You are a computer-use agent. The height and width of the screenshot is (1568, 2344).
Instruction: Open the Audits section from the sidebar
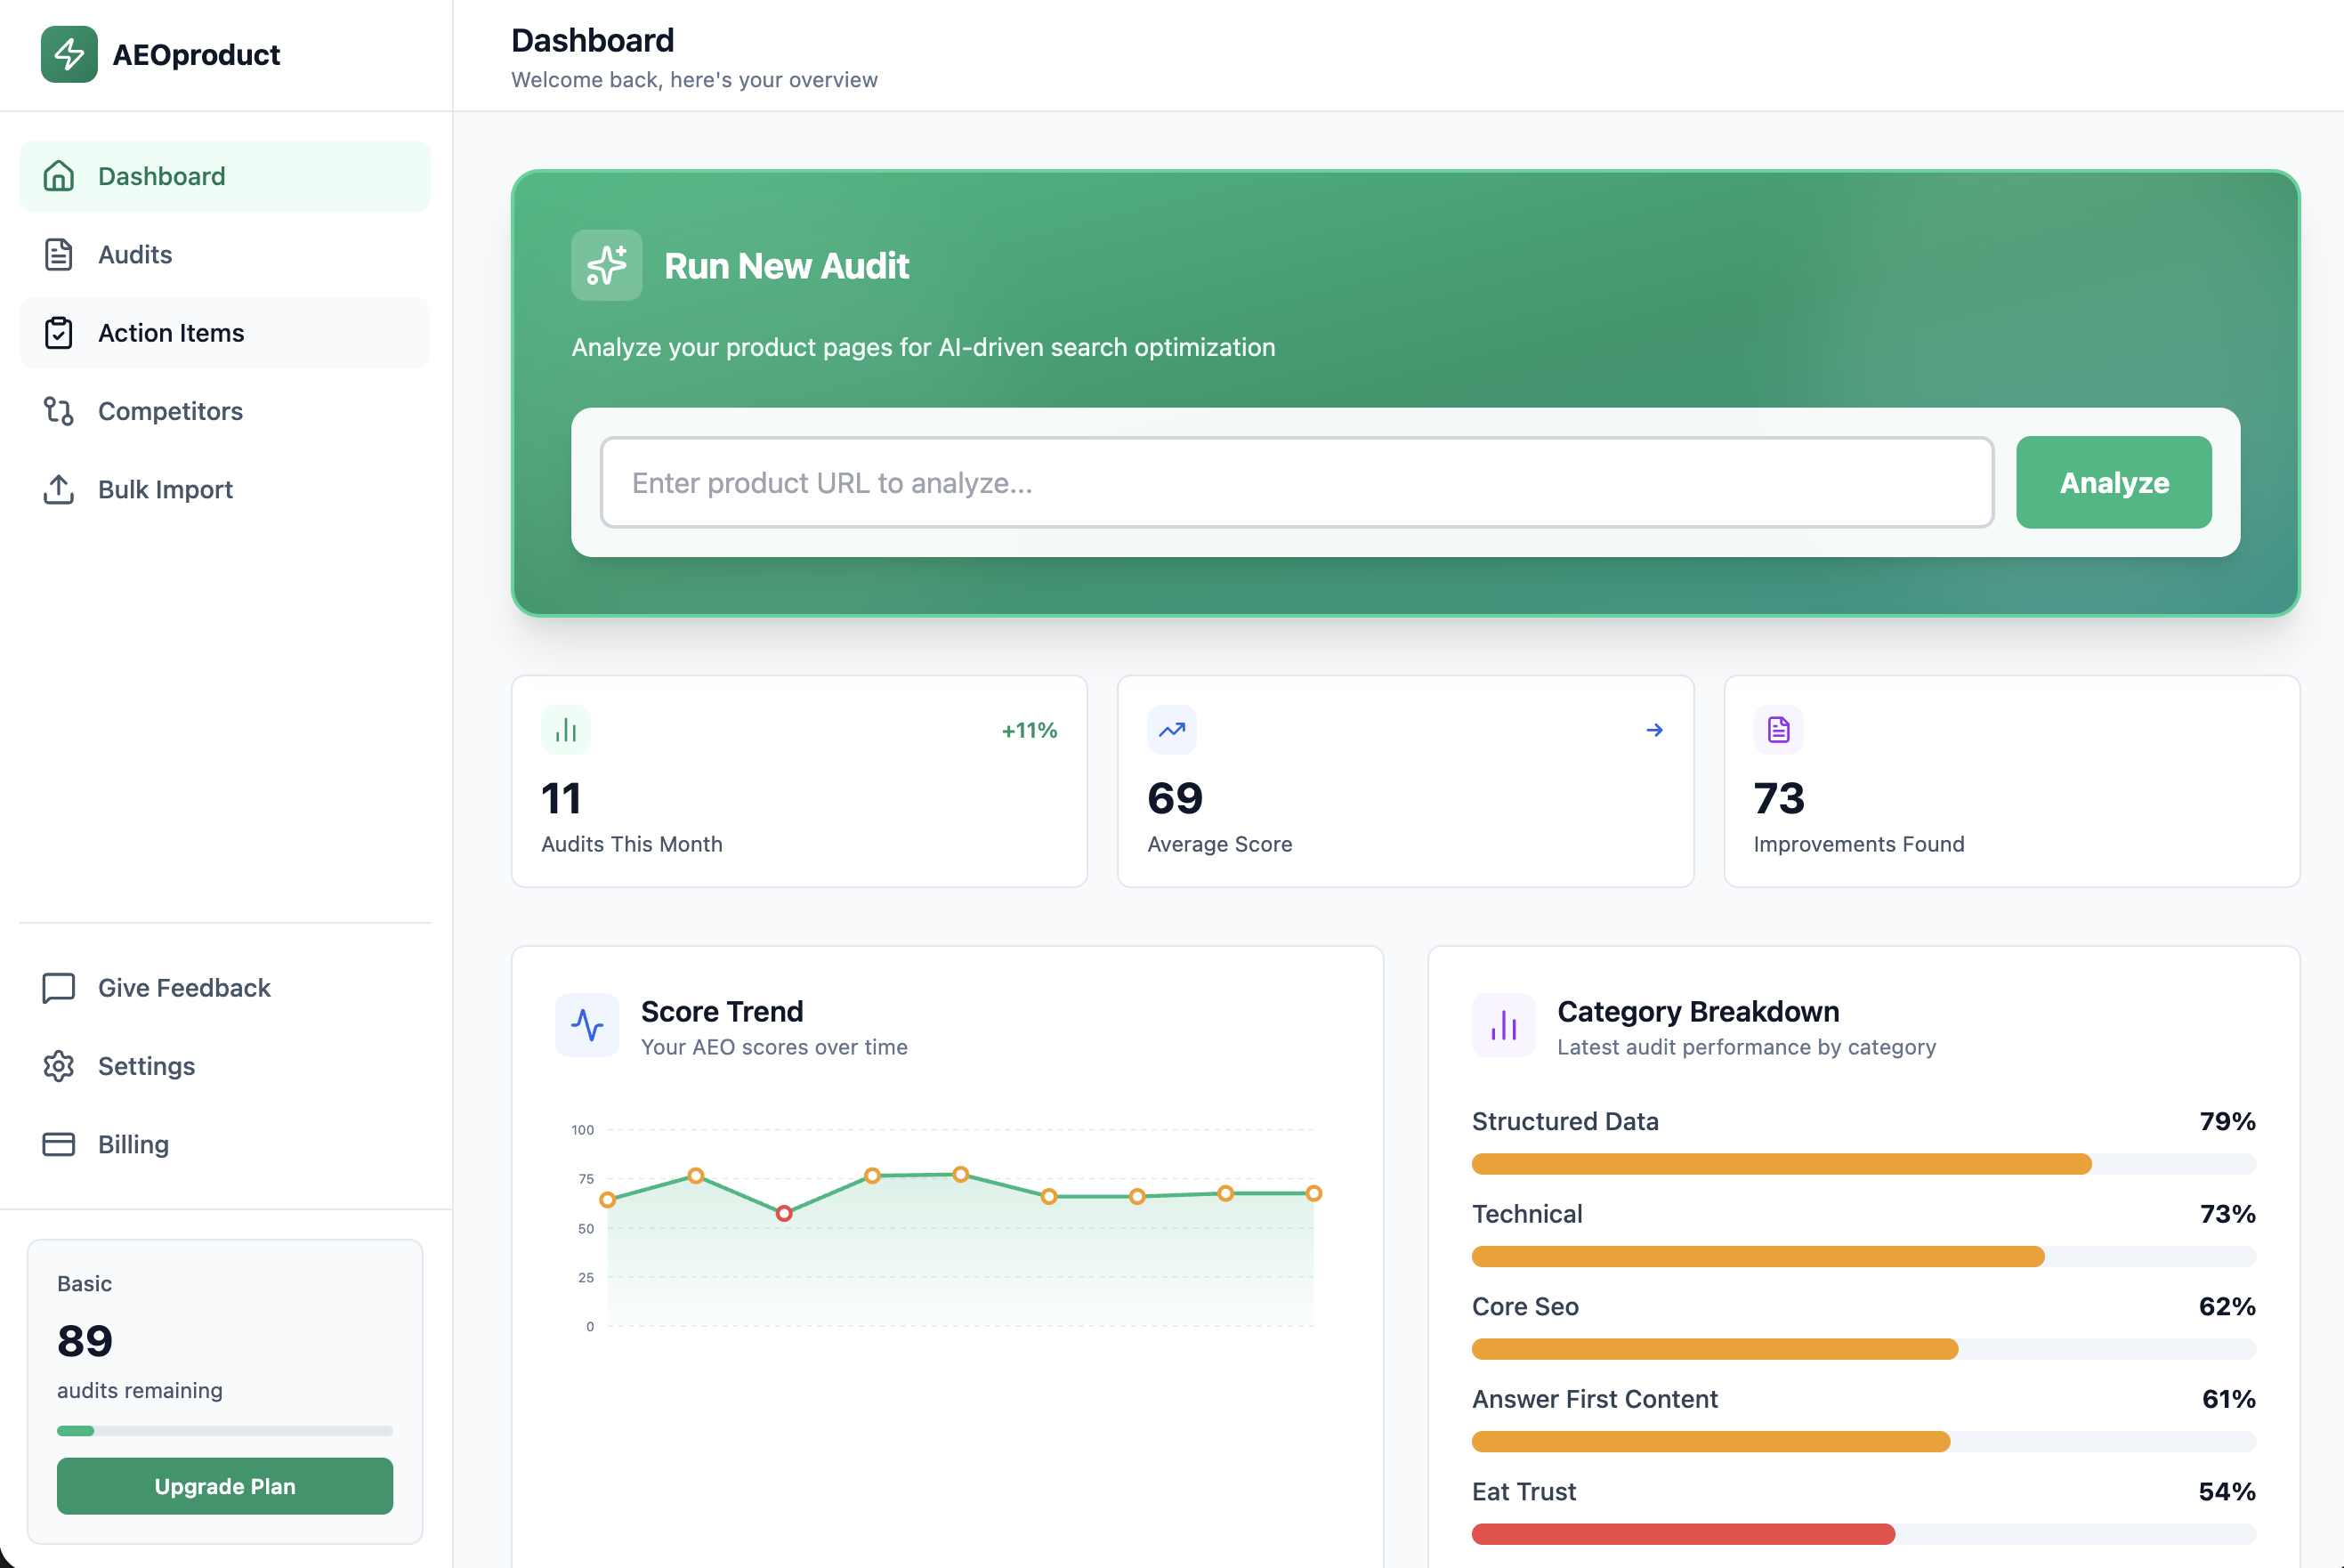[135, 255]
